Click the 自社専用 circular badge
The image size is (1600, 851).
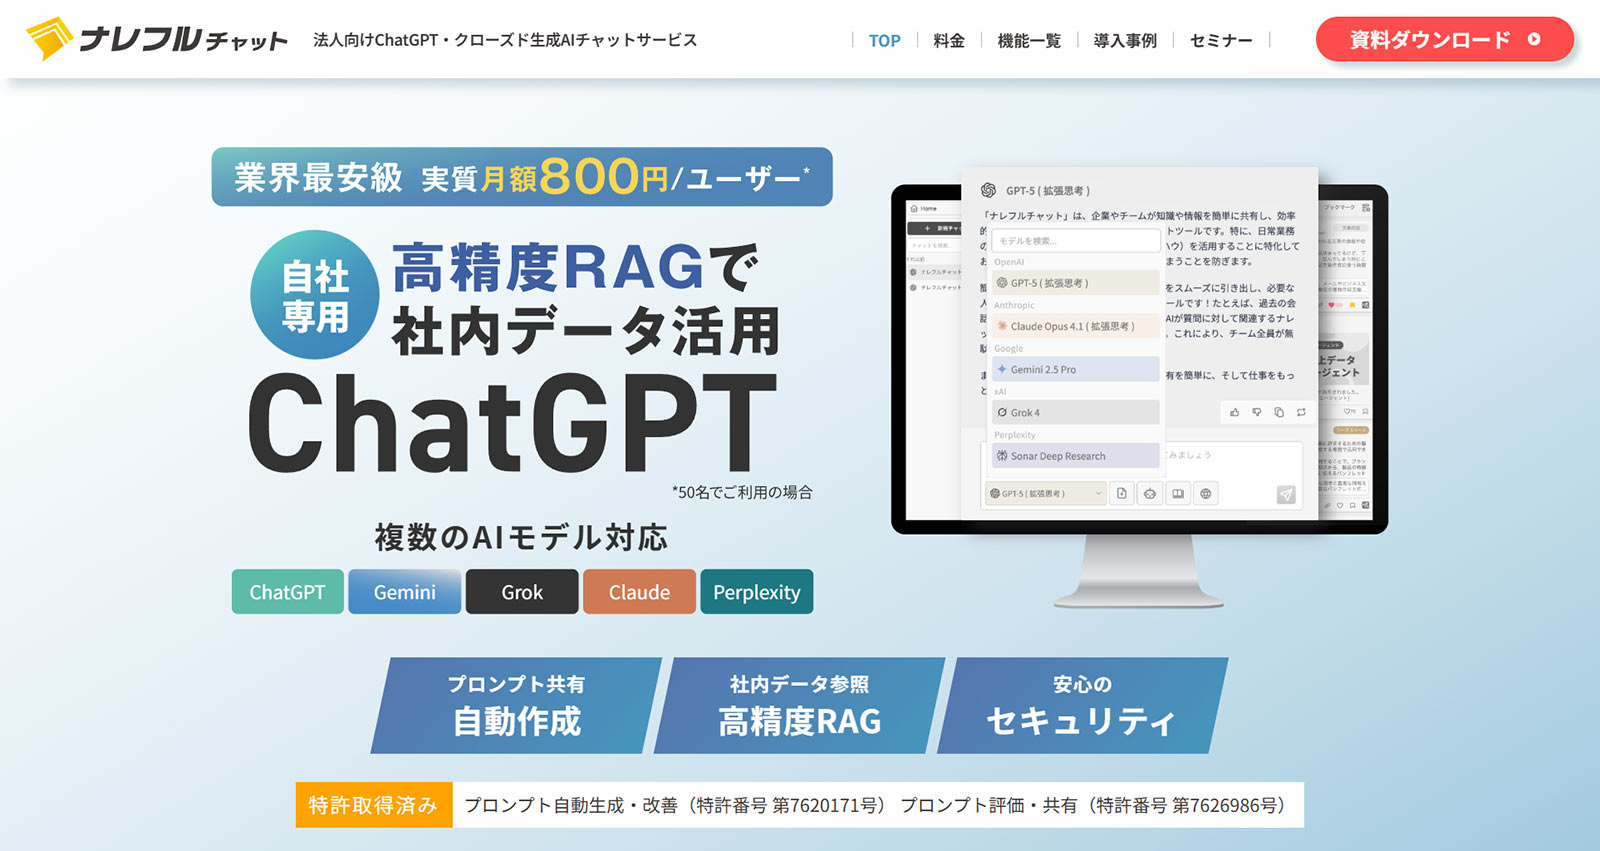tap(315, 295)
